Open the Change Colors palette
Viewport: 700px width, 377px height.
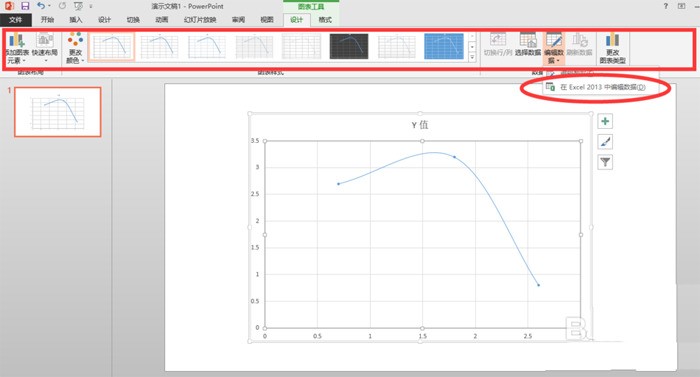click(75, 48)
